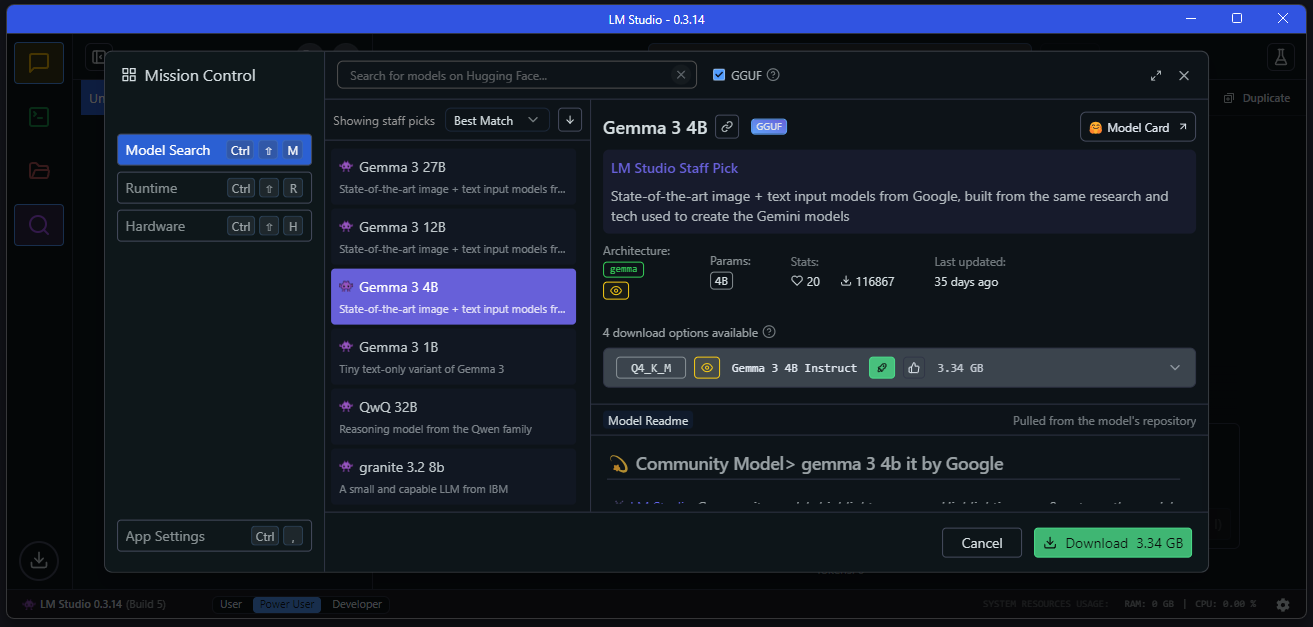The height and width of the screenshot is (627, 1313).
Task: Click the Q4_K_M quantization badge
Action: (x=651, y=368)
